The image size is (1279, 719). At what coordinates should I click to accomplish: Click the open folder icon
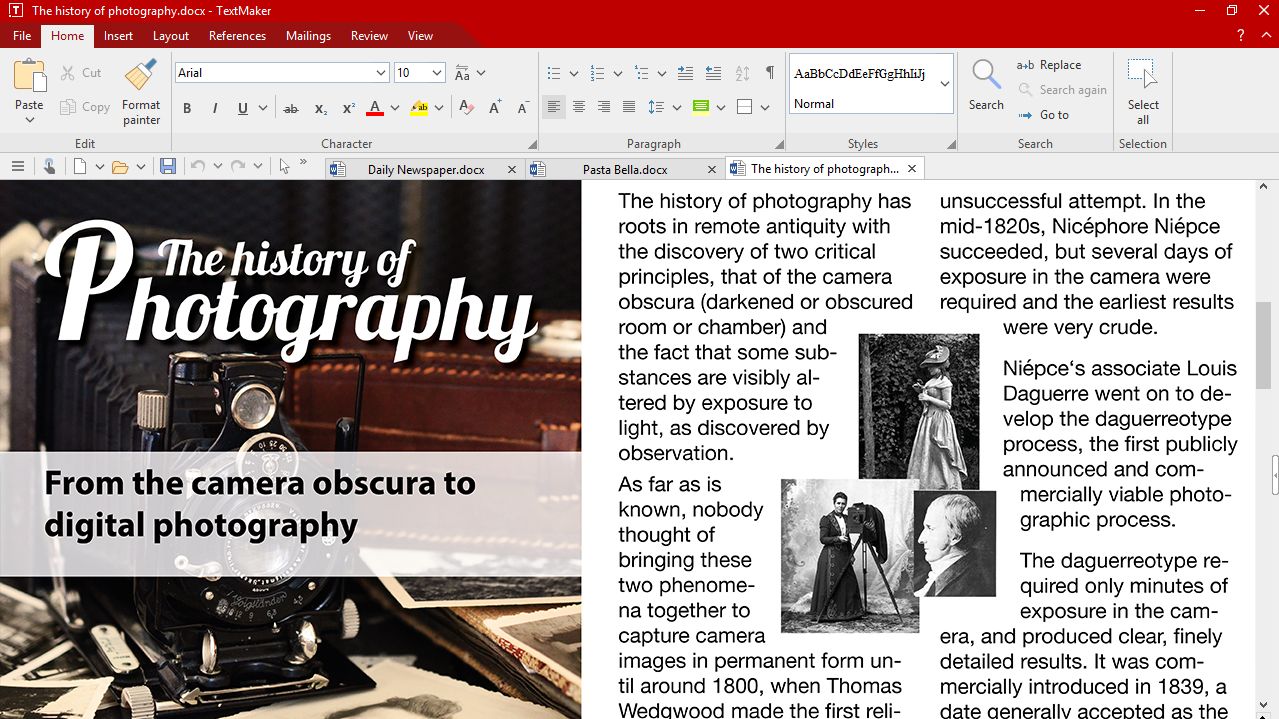click(x=120, y=167)
